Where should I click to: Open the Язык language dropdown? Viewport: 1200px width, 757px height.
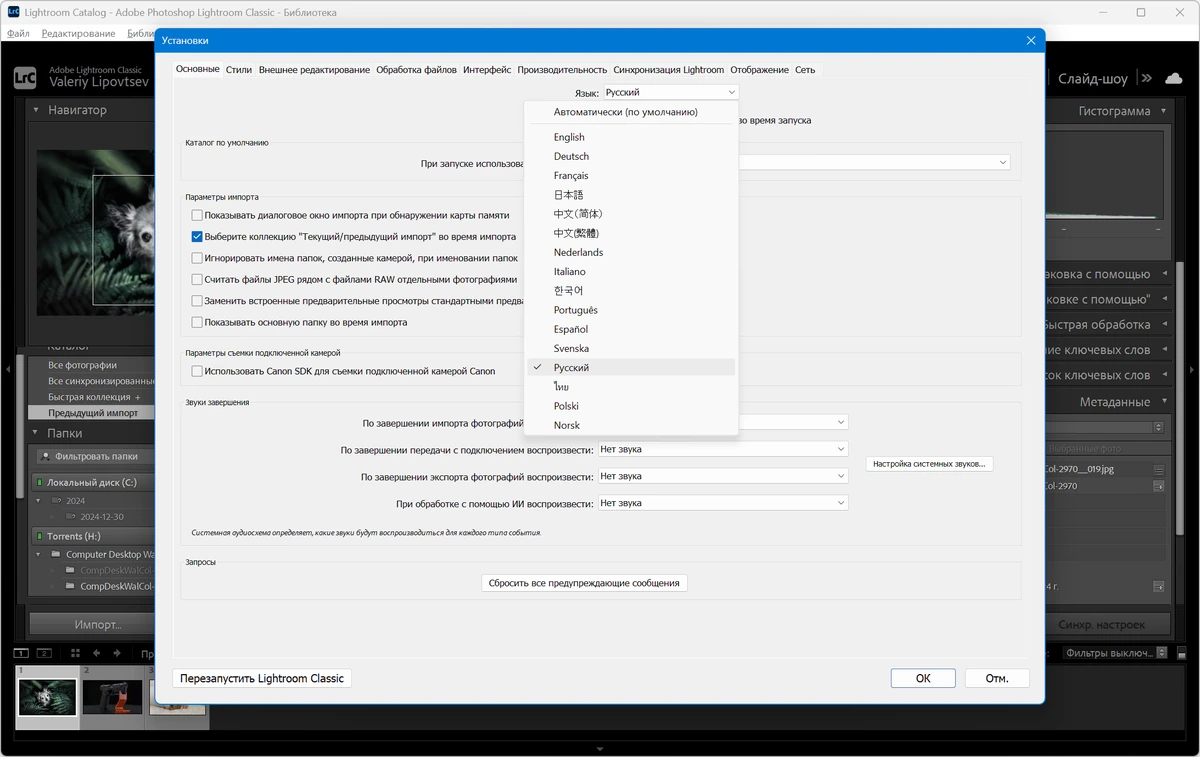[671, 92]
